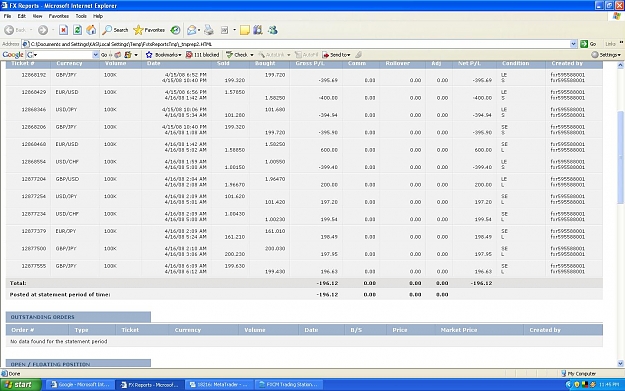Click My Computer zone in status bar

click(578, 373)
